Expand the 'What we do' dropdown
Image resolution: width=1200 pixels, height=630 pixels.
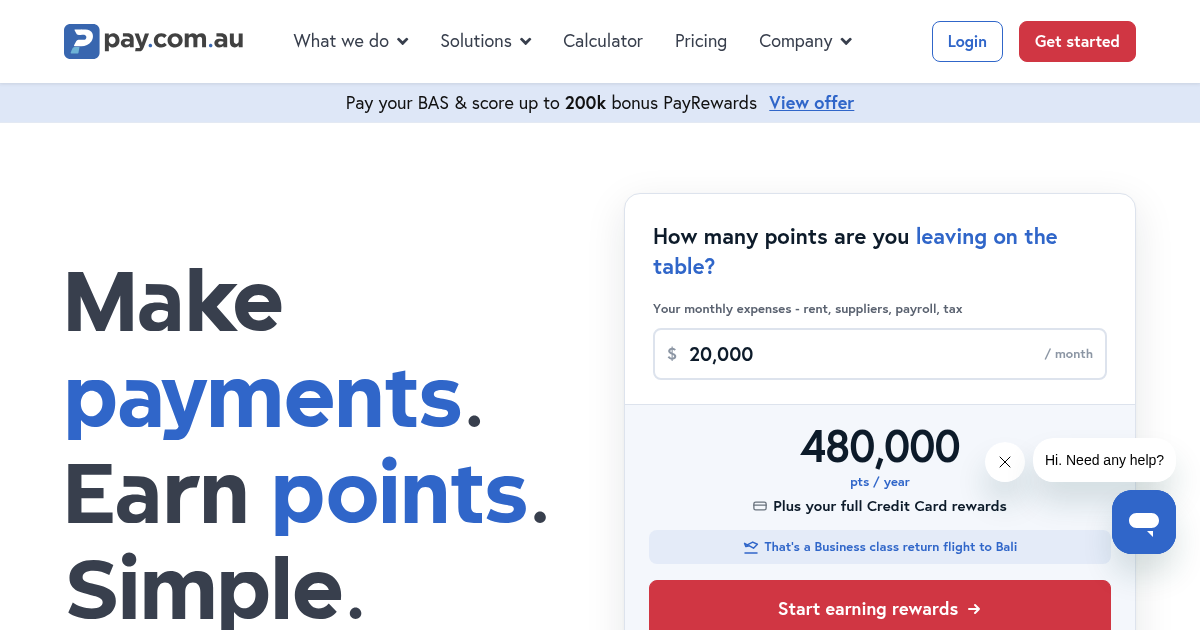(x=350, y=41)
